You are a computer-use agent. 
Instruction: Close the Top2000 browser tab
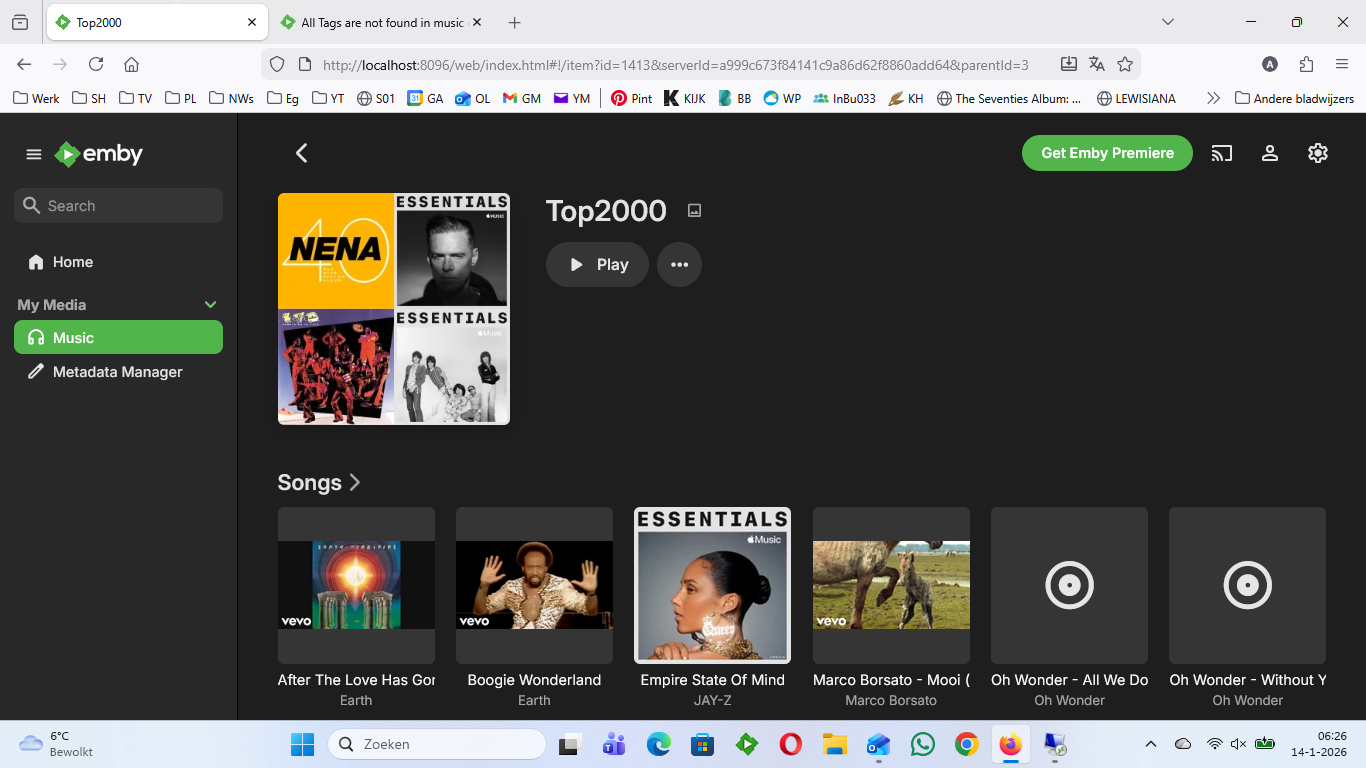tap(252, 22)
